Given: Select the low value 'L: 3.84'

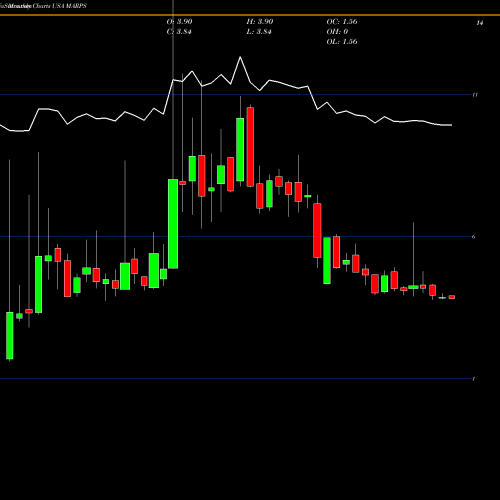Looking at the screenshot, I should point(259,32).
